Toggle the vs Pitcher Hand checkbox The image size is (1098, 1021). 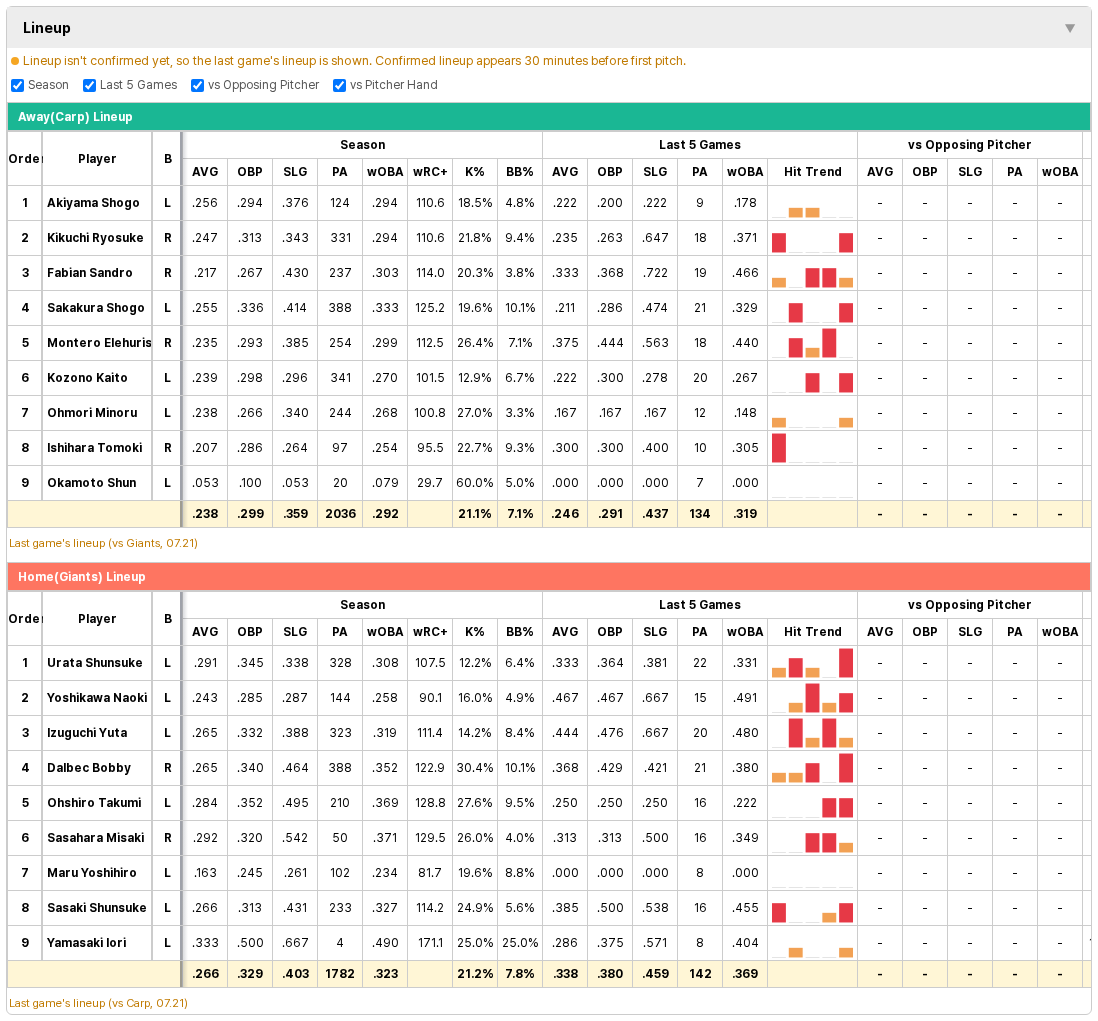click(340, 85)
